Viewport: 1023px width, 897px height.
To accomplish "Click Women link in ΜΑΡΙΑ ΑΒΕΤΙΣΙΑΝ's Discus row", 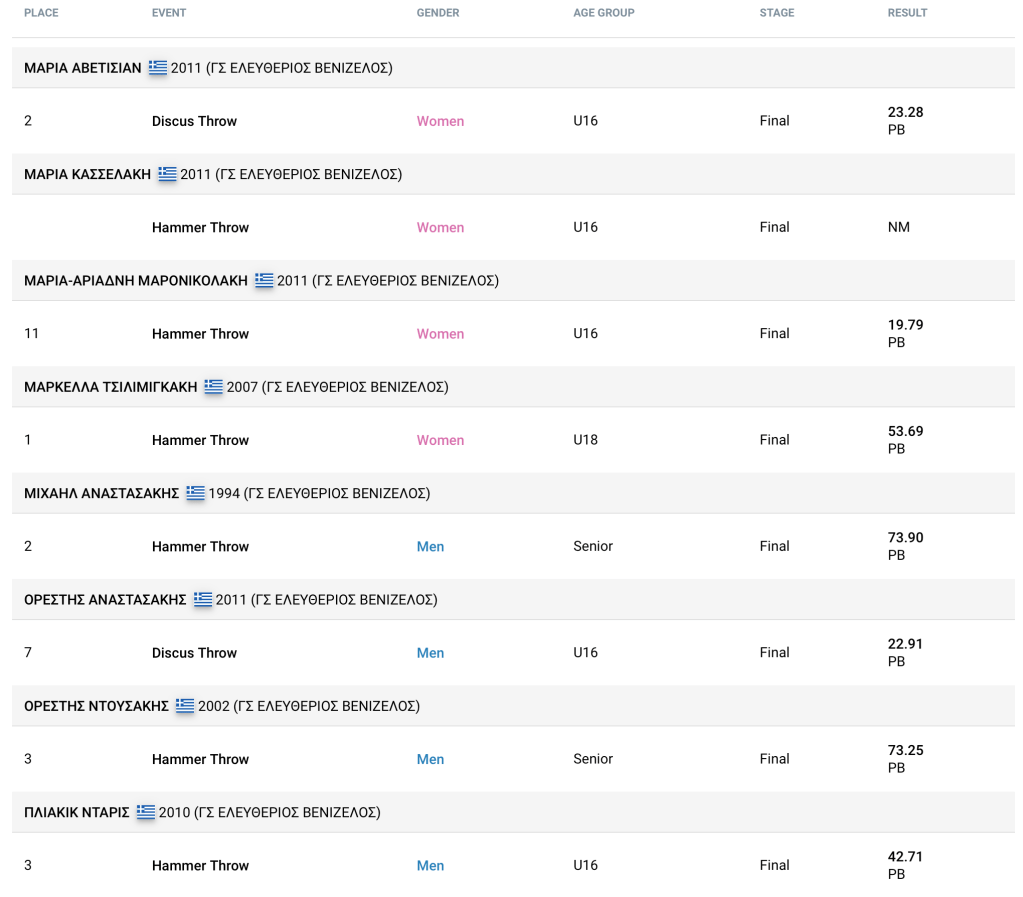I will [440, 121].
